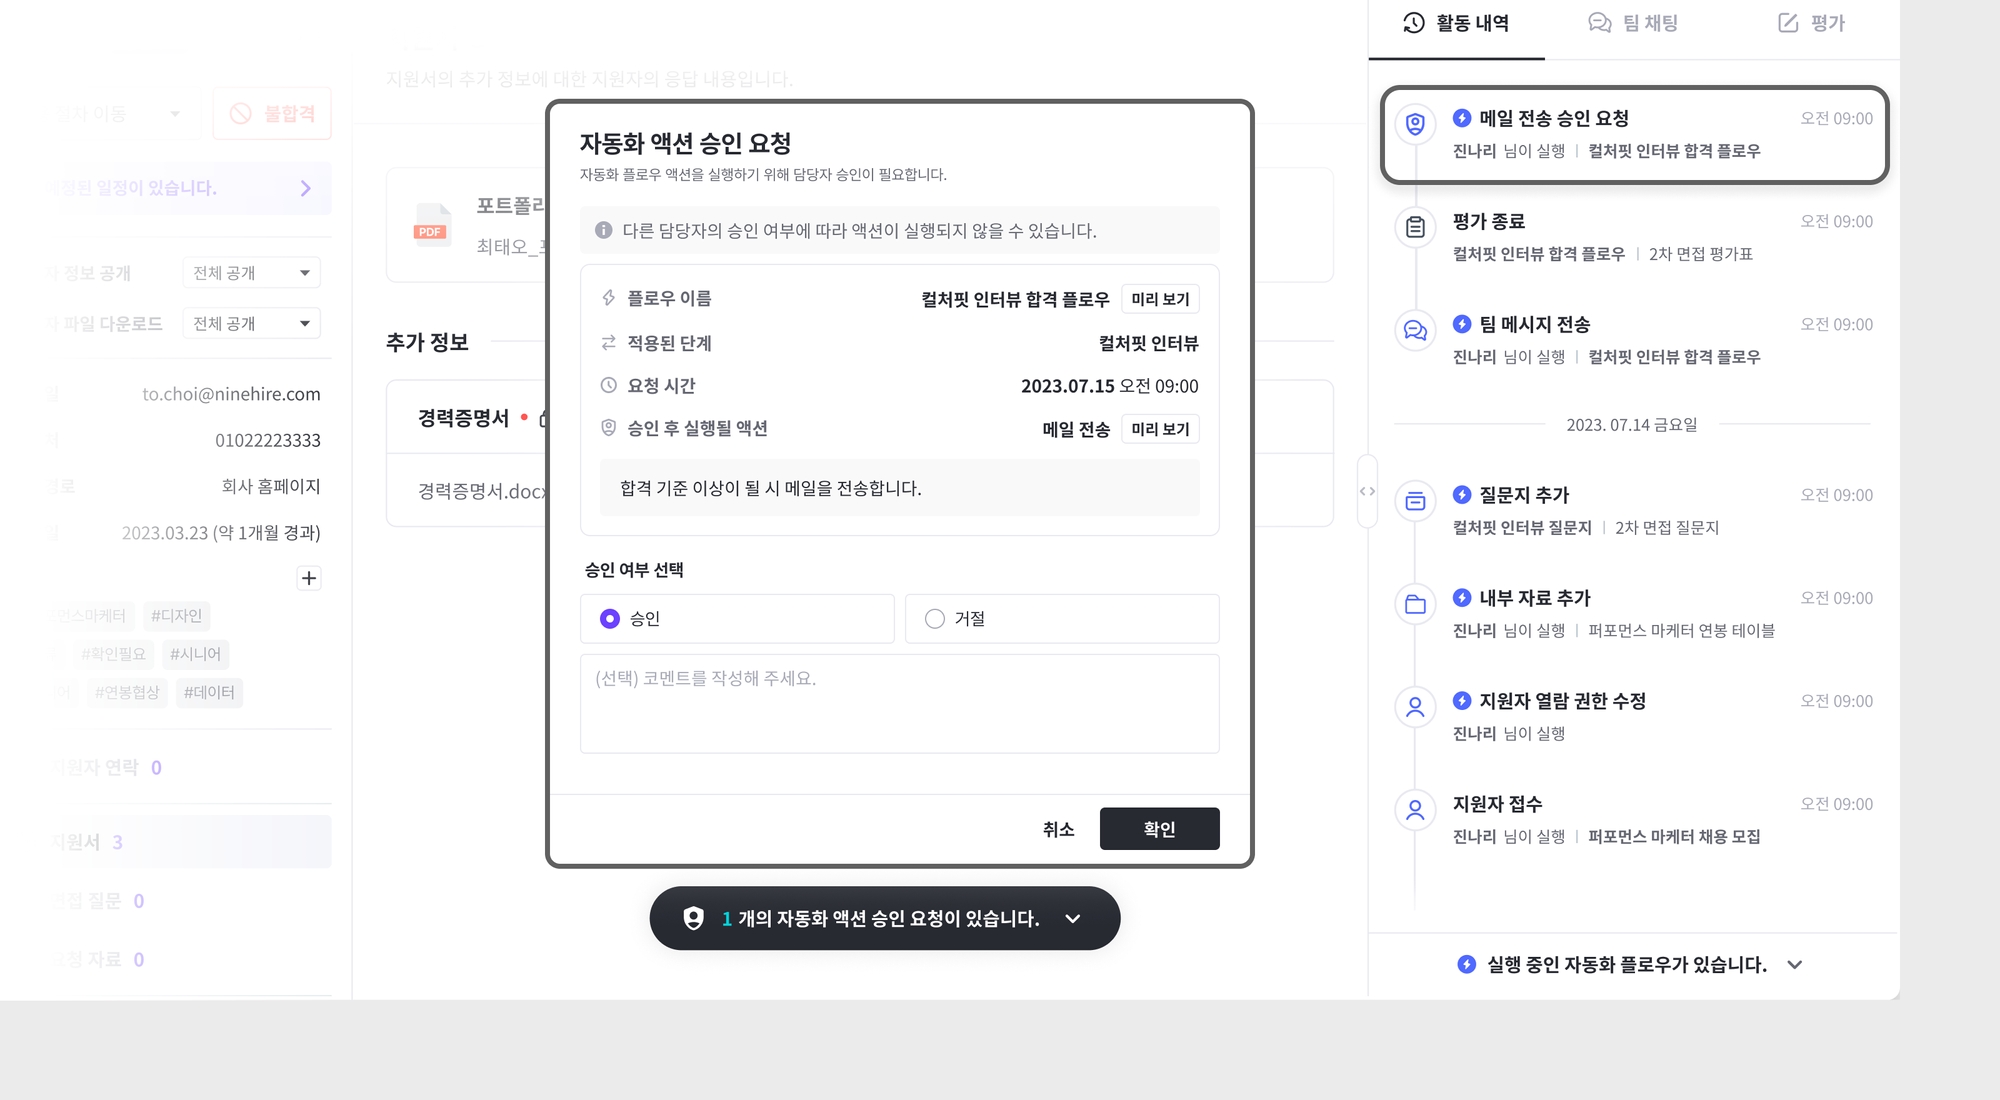The image size is (2000, 1100).
Task: Click the panel collapse arrows handle
Action: [1367, 491]
